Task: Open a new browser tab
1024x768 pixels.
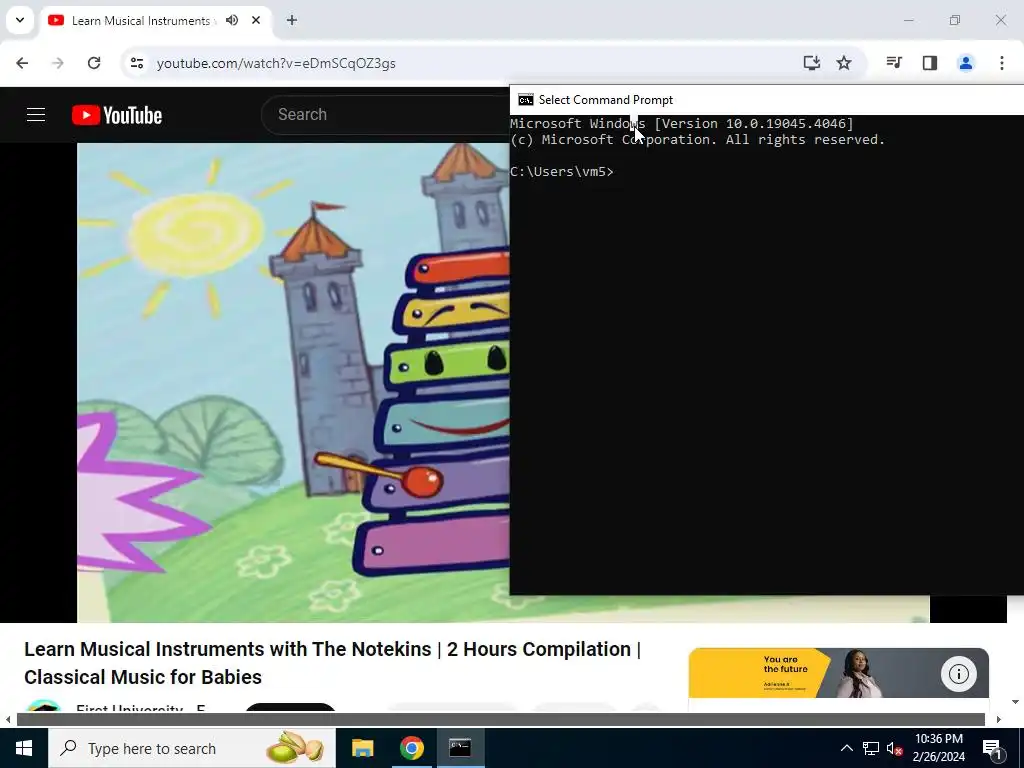Action: click(292, 20)
